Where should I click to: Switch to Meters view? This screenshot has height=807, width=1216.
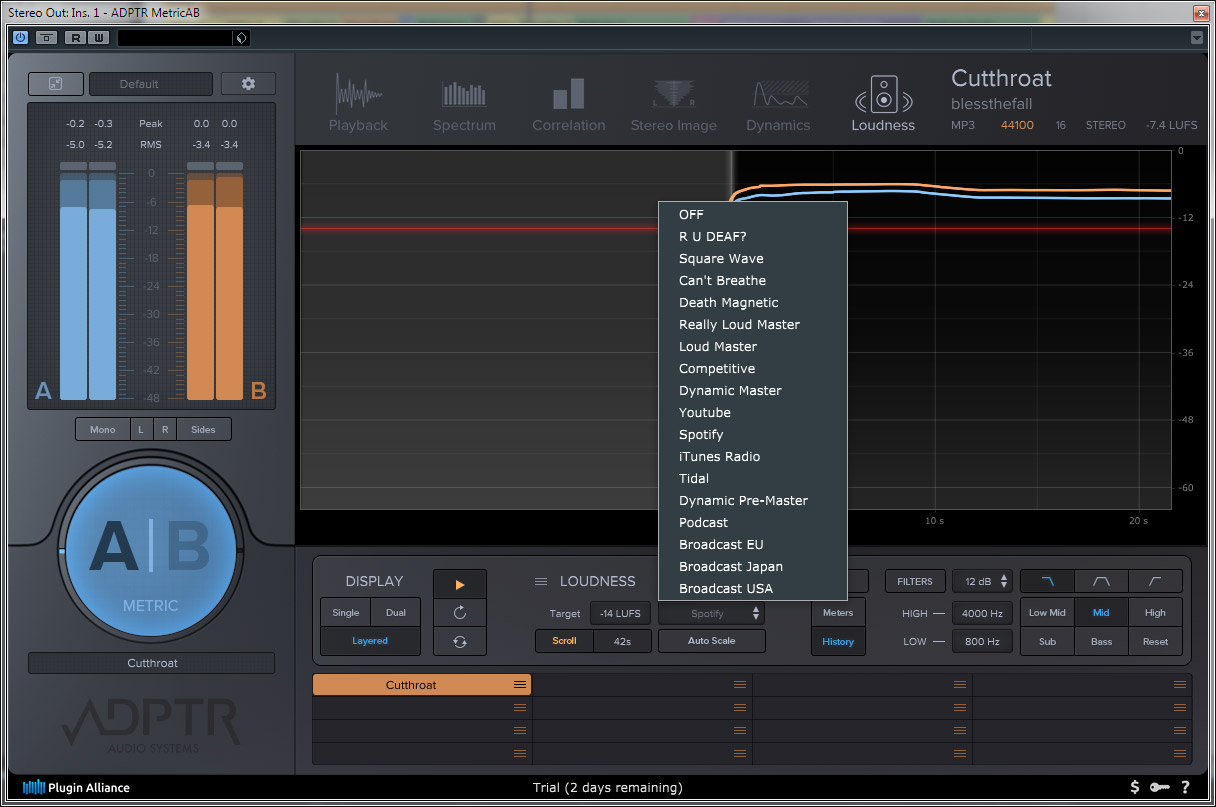[838, 613]
